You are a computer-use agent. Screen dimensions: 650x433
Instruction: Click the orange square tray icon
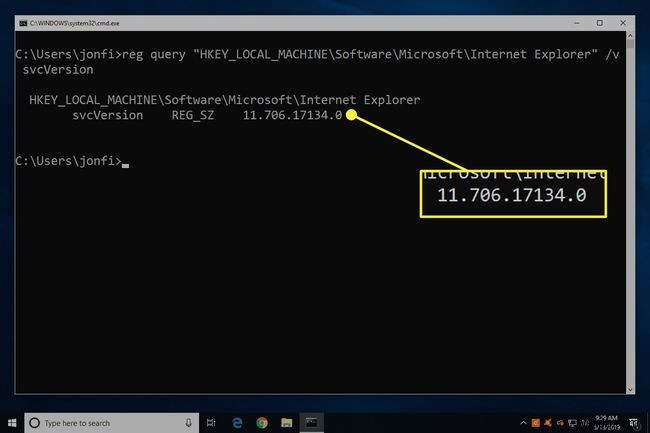pyautogui.click(x=536, y=423)
